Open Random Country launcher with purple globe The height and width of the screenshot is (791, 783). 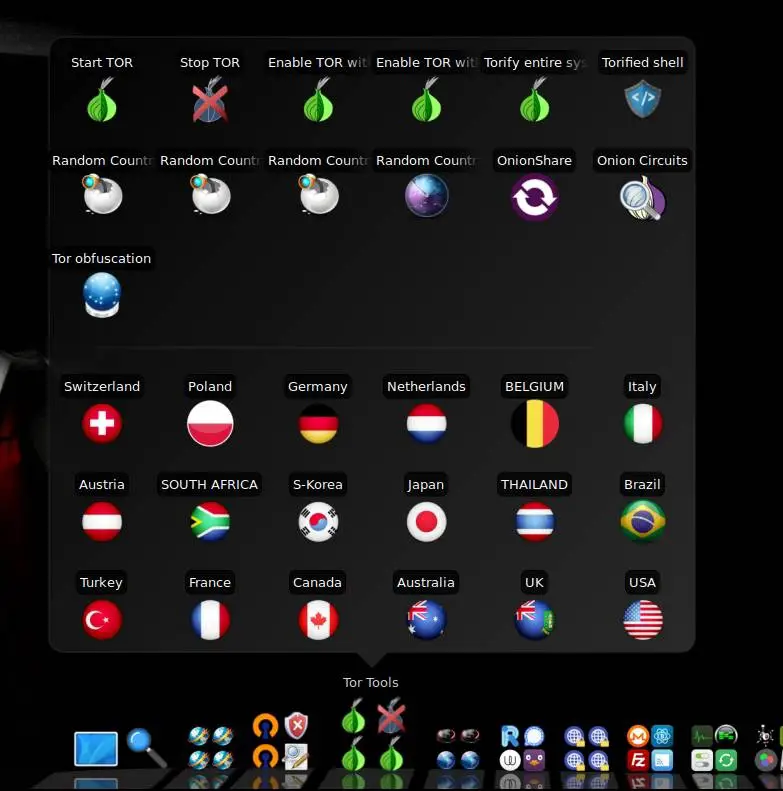pyautogui.click(x=426, y=196)
